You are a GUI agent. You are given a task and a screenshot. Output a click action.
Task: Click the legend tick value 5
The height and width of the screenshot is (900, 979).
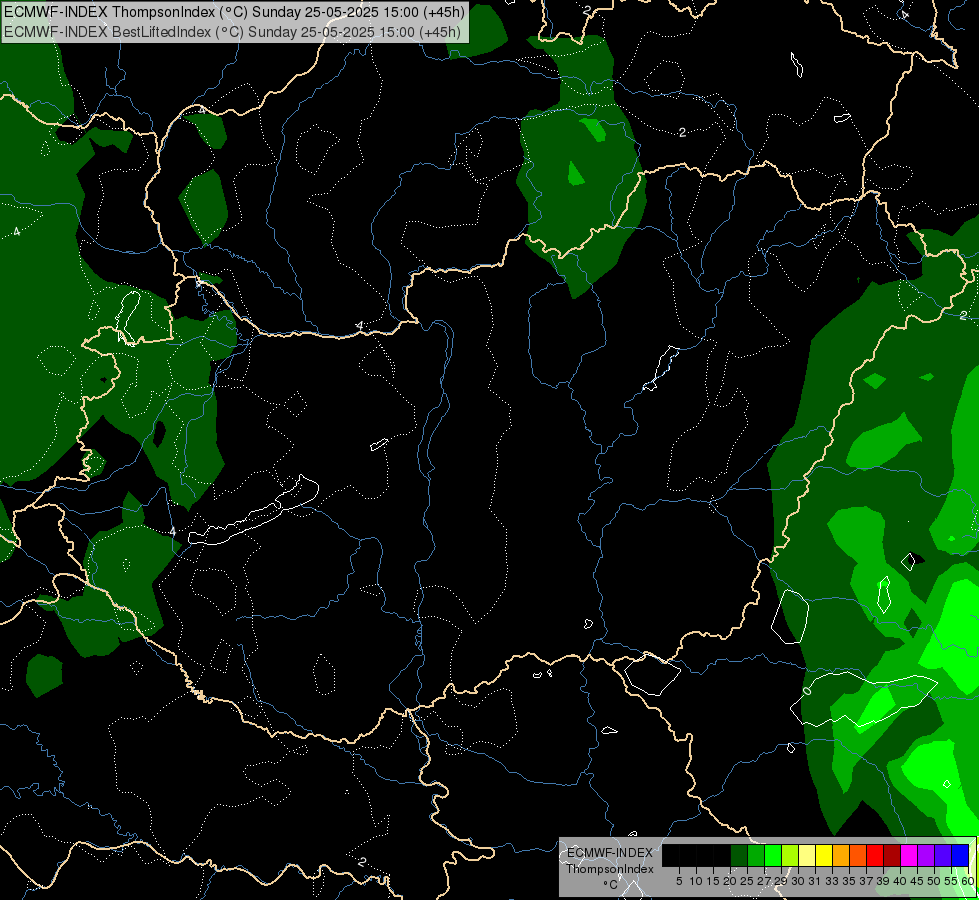[679, 881]
